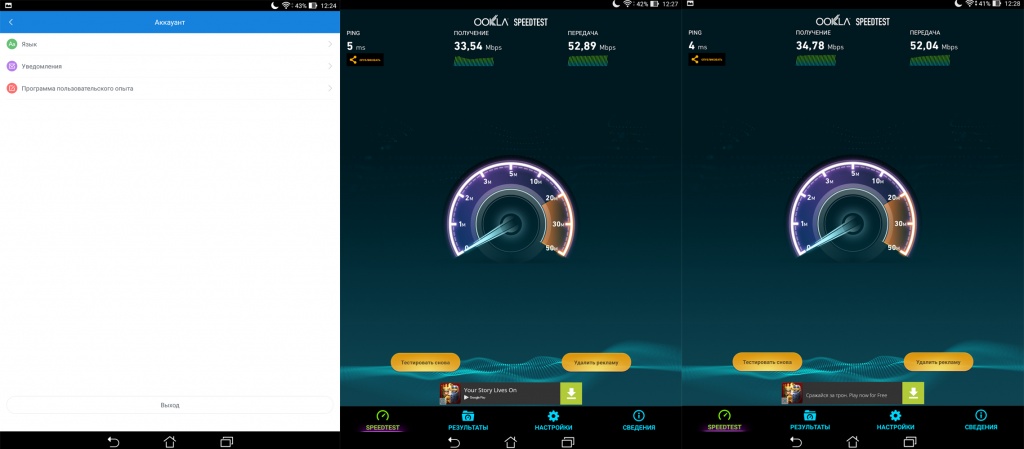Click Тестировать снова in 34,78 Mbps screen
Viewport: 1024px width, 449px height.
coord(767,362)
